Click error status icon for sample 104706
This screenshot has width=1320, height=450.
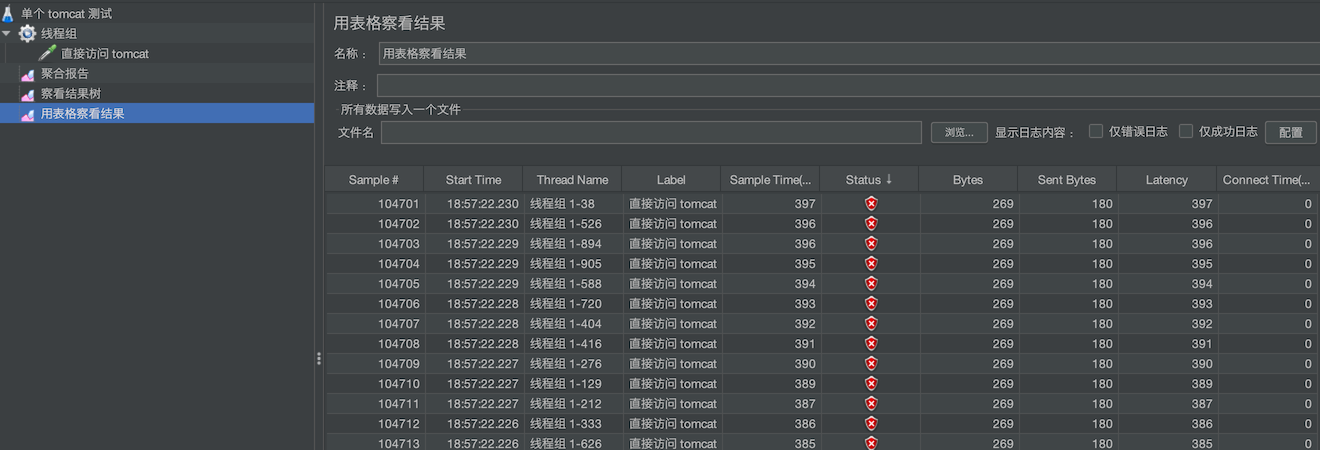(871, 304)
